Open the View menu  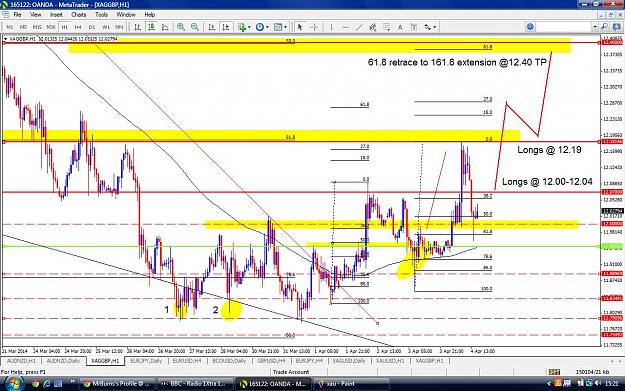(x=35, y=14)
